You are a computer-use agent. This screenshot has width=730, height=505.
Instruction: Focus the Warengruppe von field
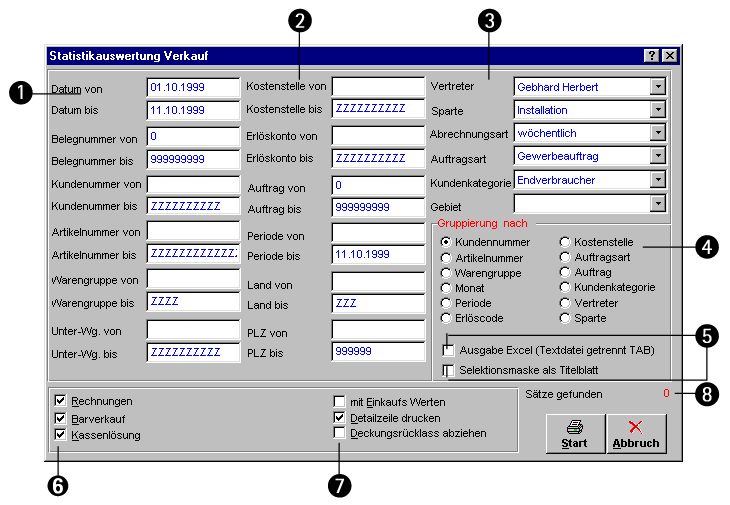click(193, 279)
